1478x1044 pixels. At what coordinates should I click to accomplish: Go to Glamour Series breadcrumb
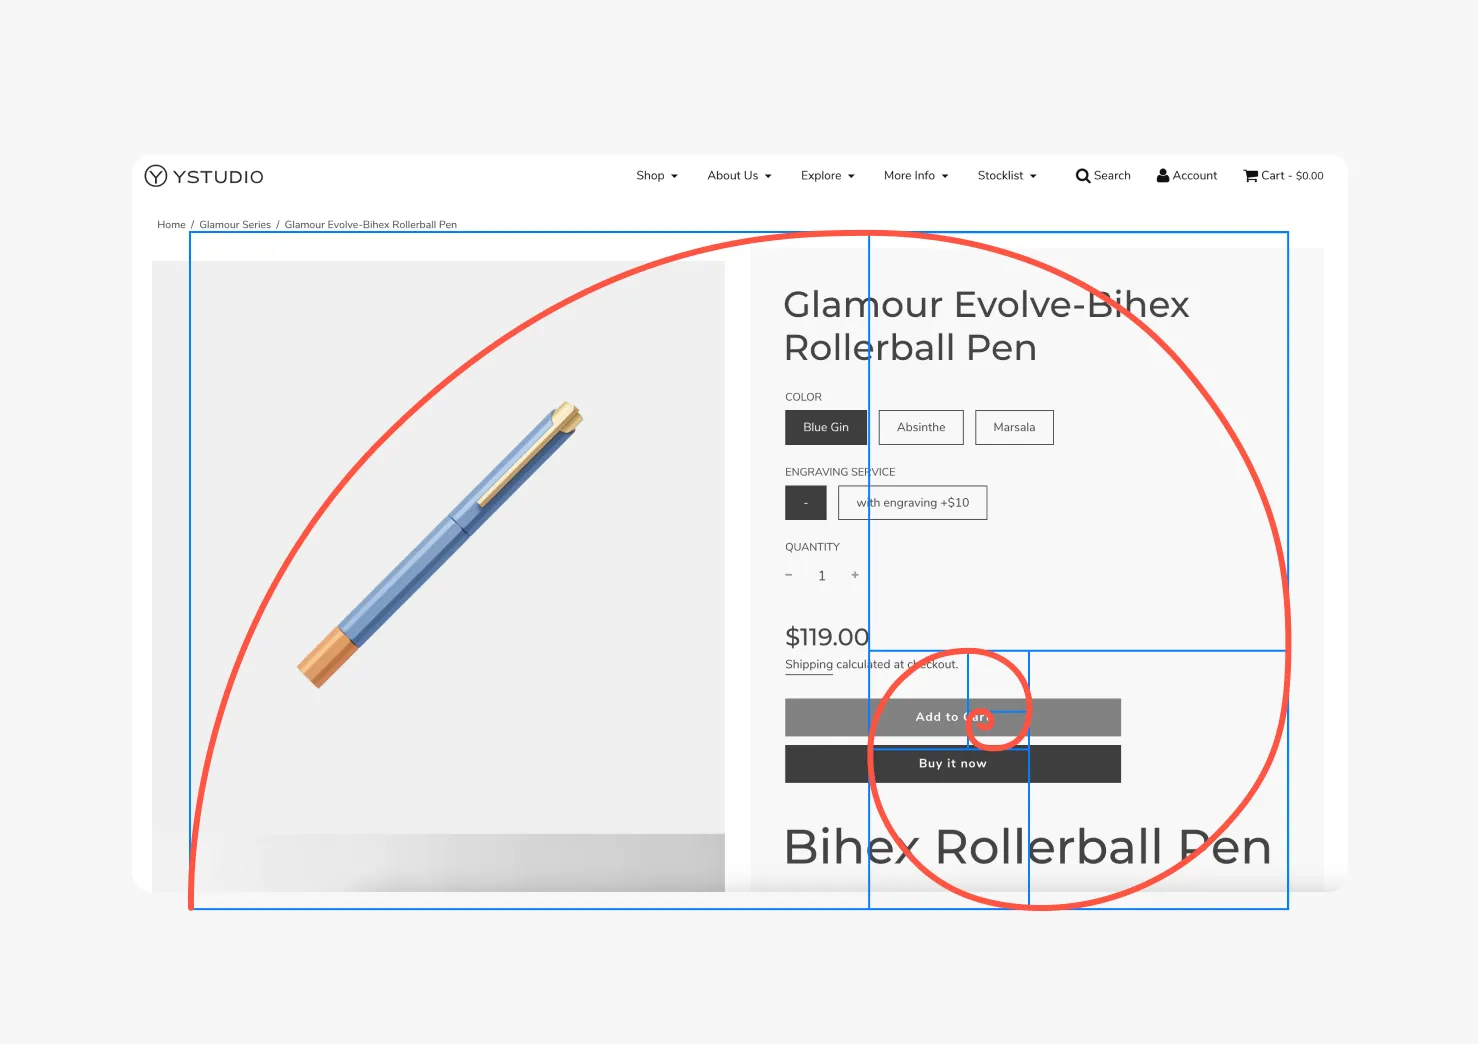click(x=235, y=225)
